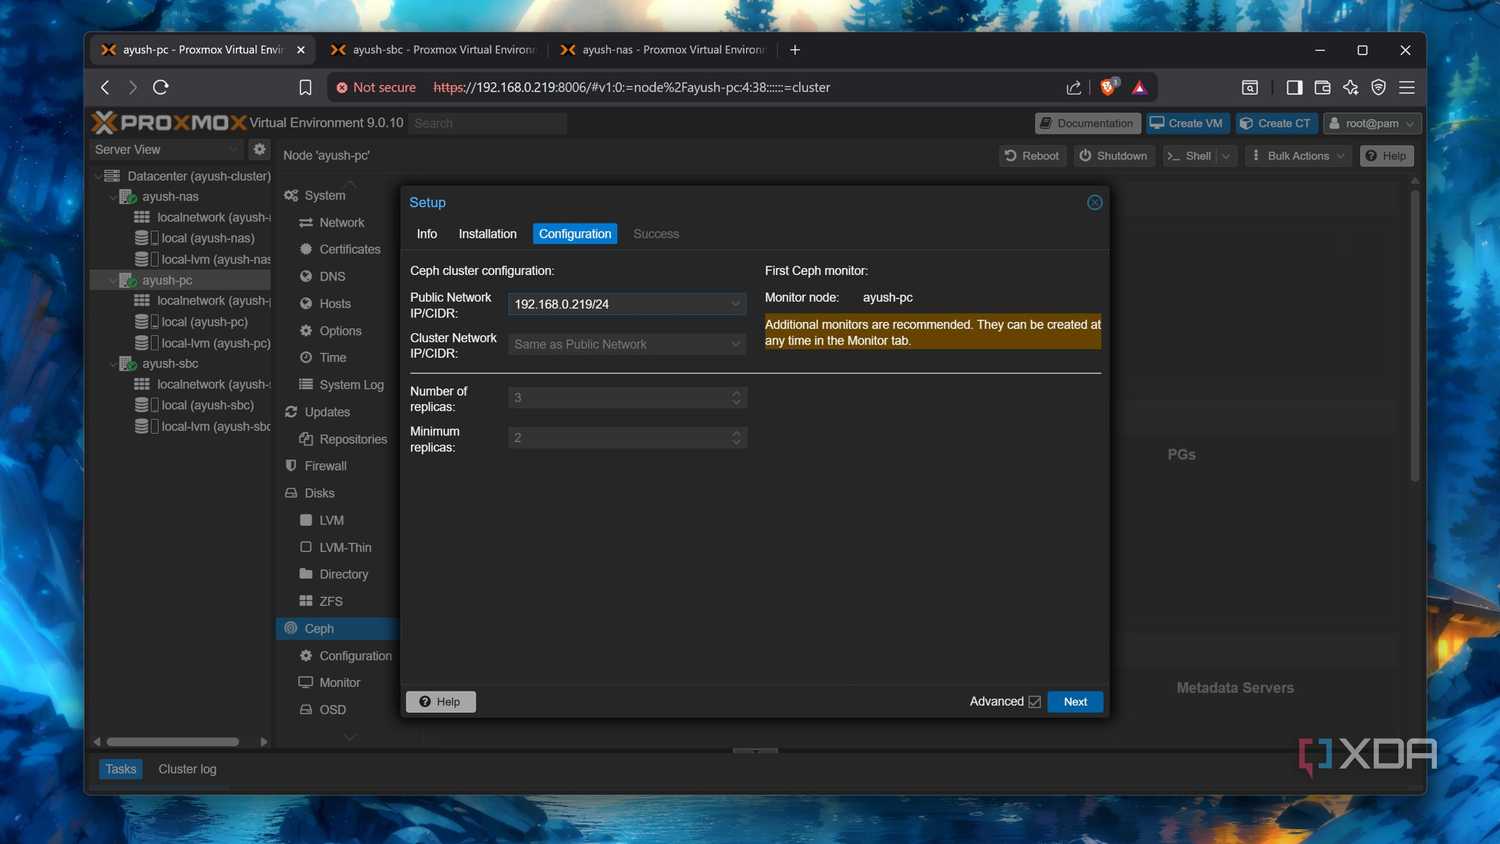The height and width of the screenshot is (844, 1500).
Task: Toggle the Advanced checkbox
Action: pos(1035,702)
